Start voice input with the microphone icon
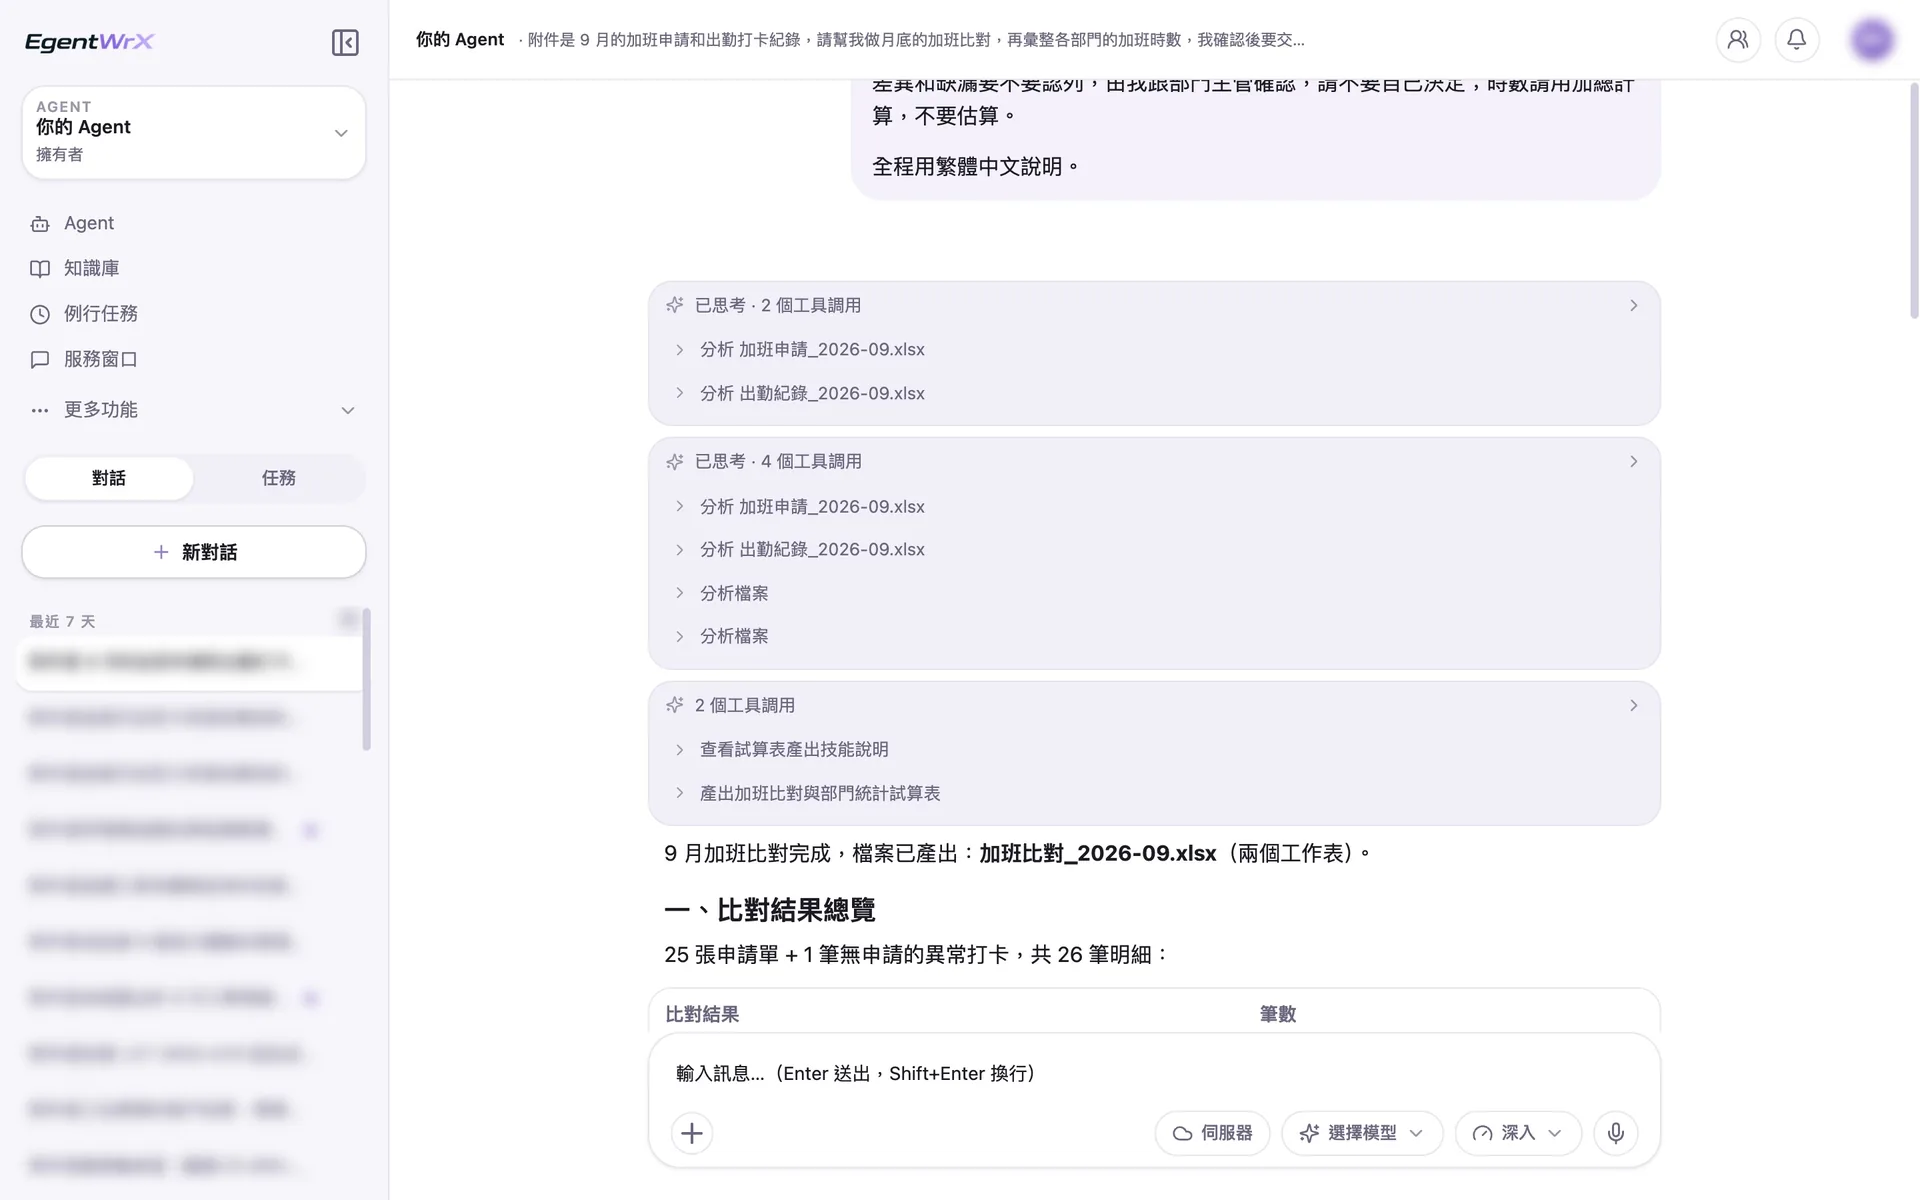1920x1200 pixels. click(1616, 1133)
